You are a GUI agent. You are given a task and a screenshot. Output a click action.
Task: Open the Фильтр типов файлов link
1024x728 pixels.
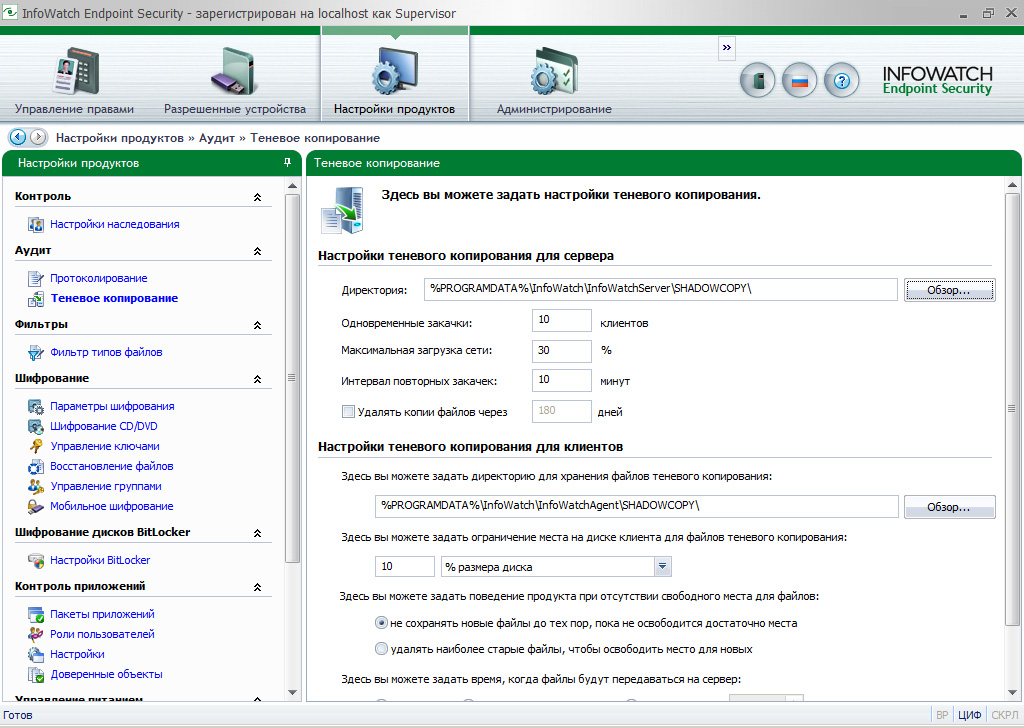click(x=106, y=352)
